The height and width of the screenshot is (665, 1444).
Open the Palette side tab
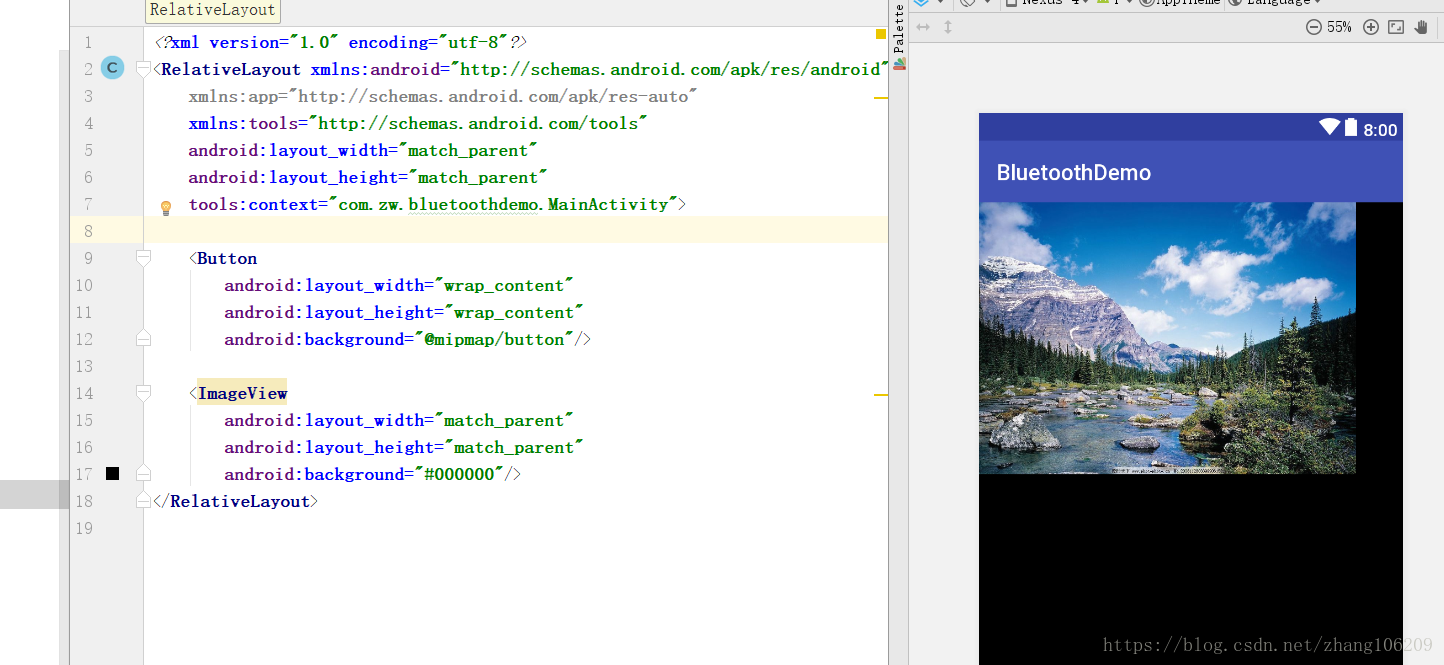pyautogui.click(x=899, y=36)
